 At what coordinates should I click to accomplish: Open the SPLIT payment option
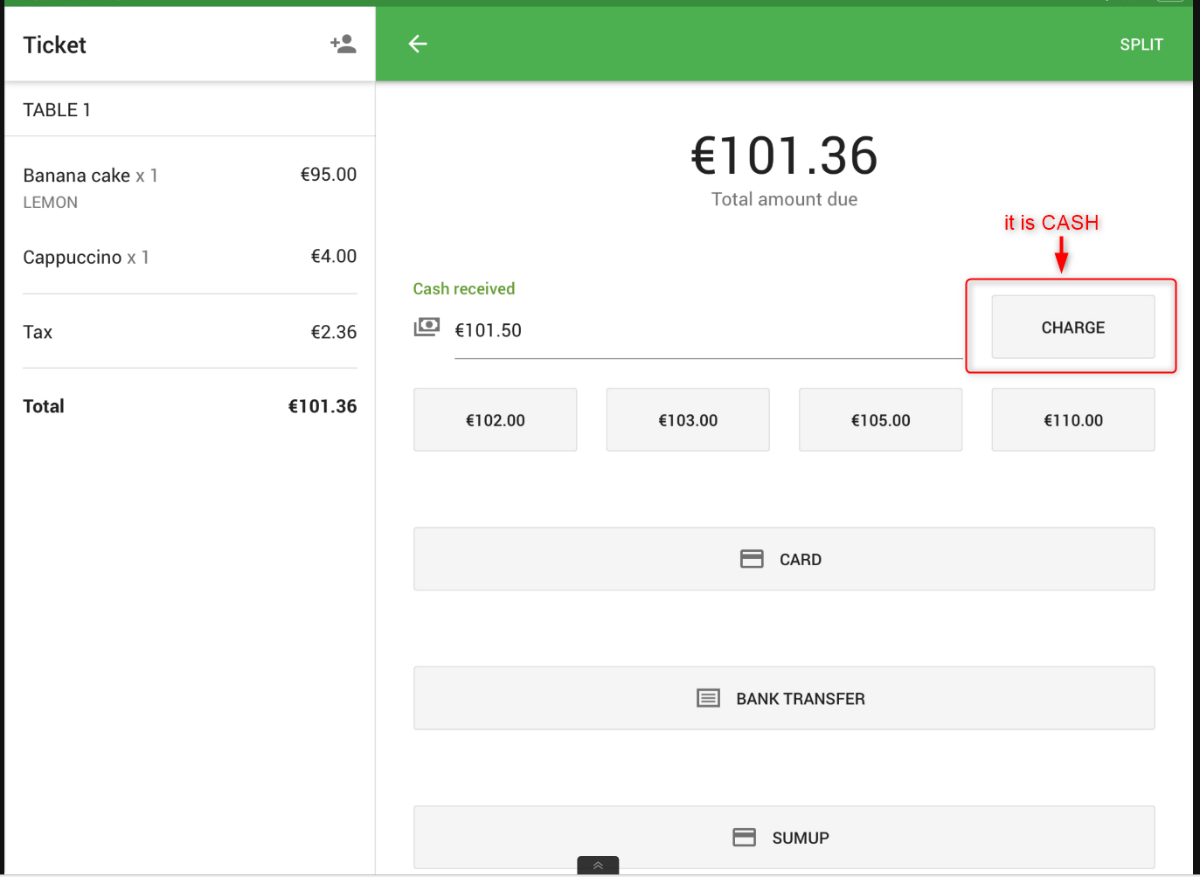point(1141,44)
